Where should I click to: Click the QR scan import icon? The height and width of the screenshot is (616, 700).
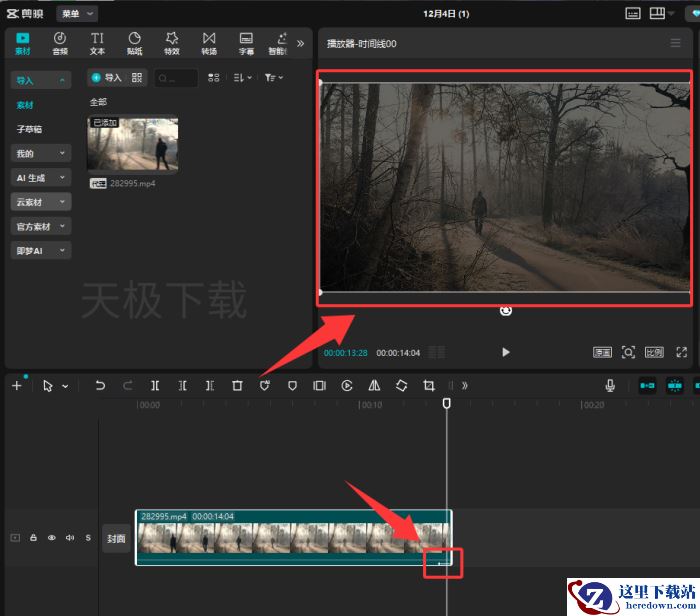tap(137, 78)
